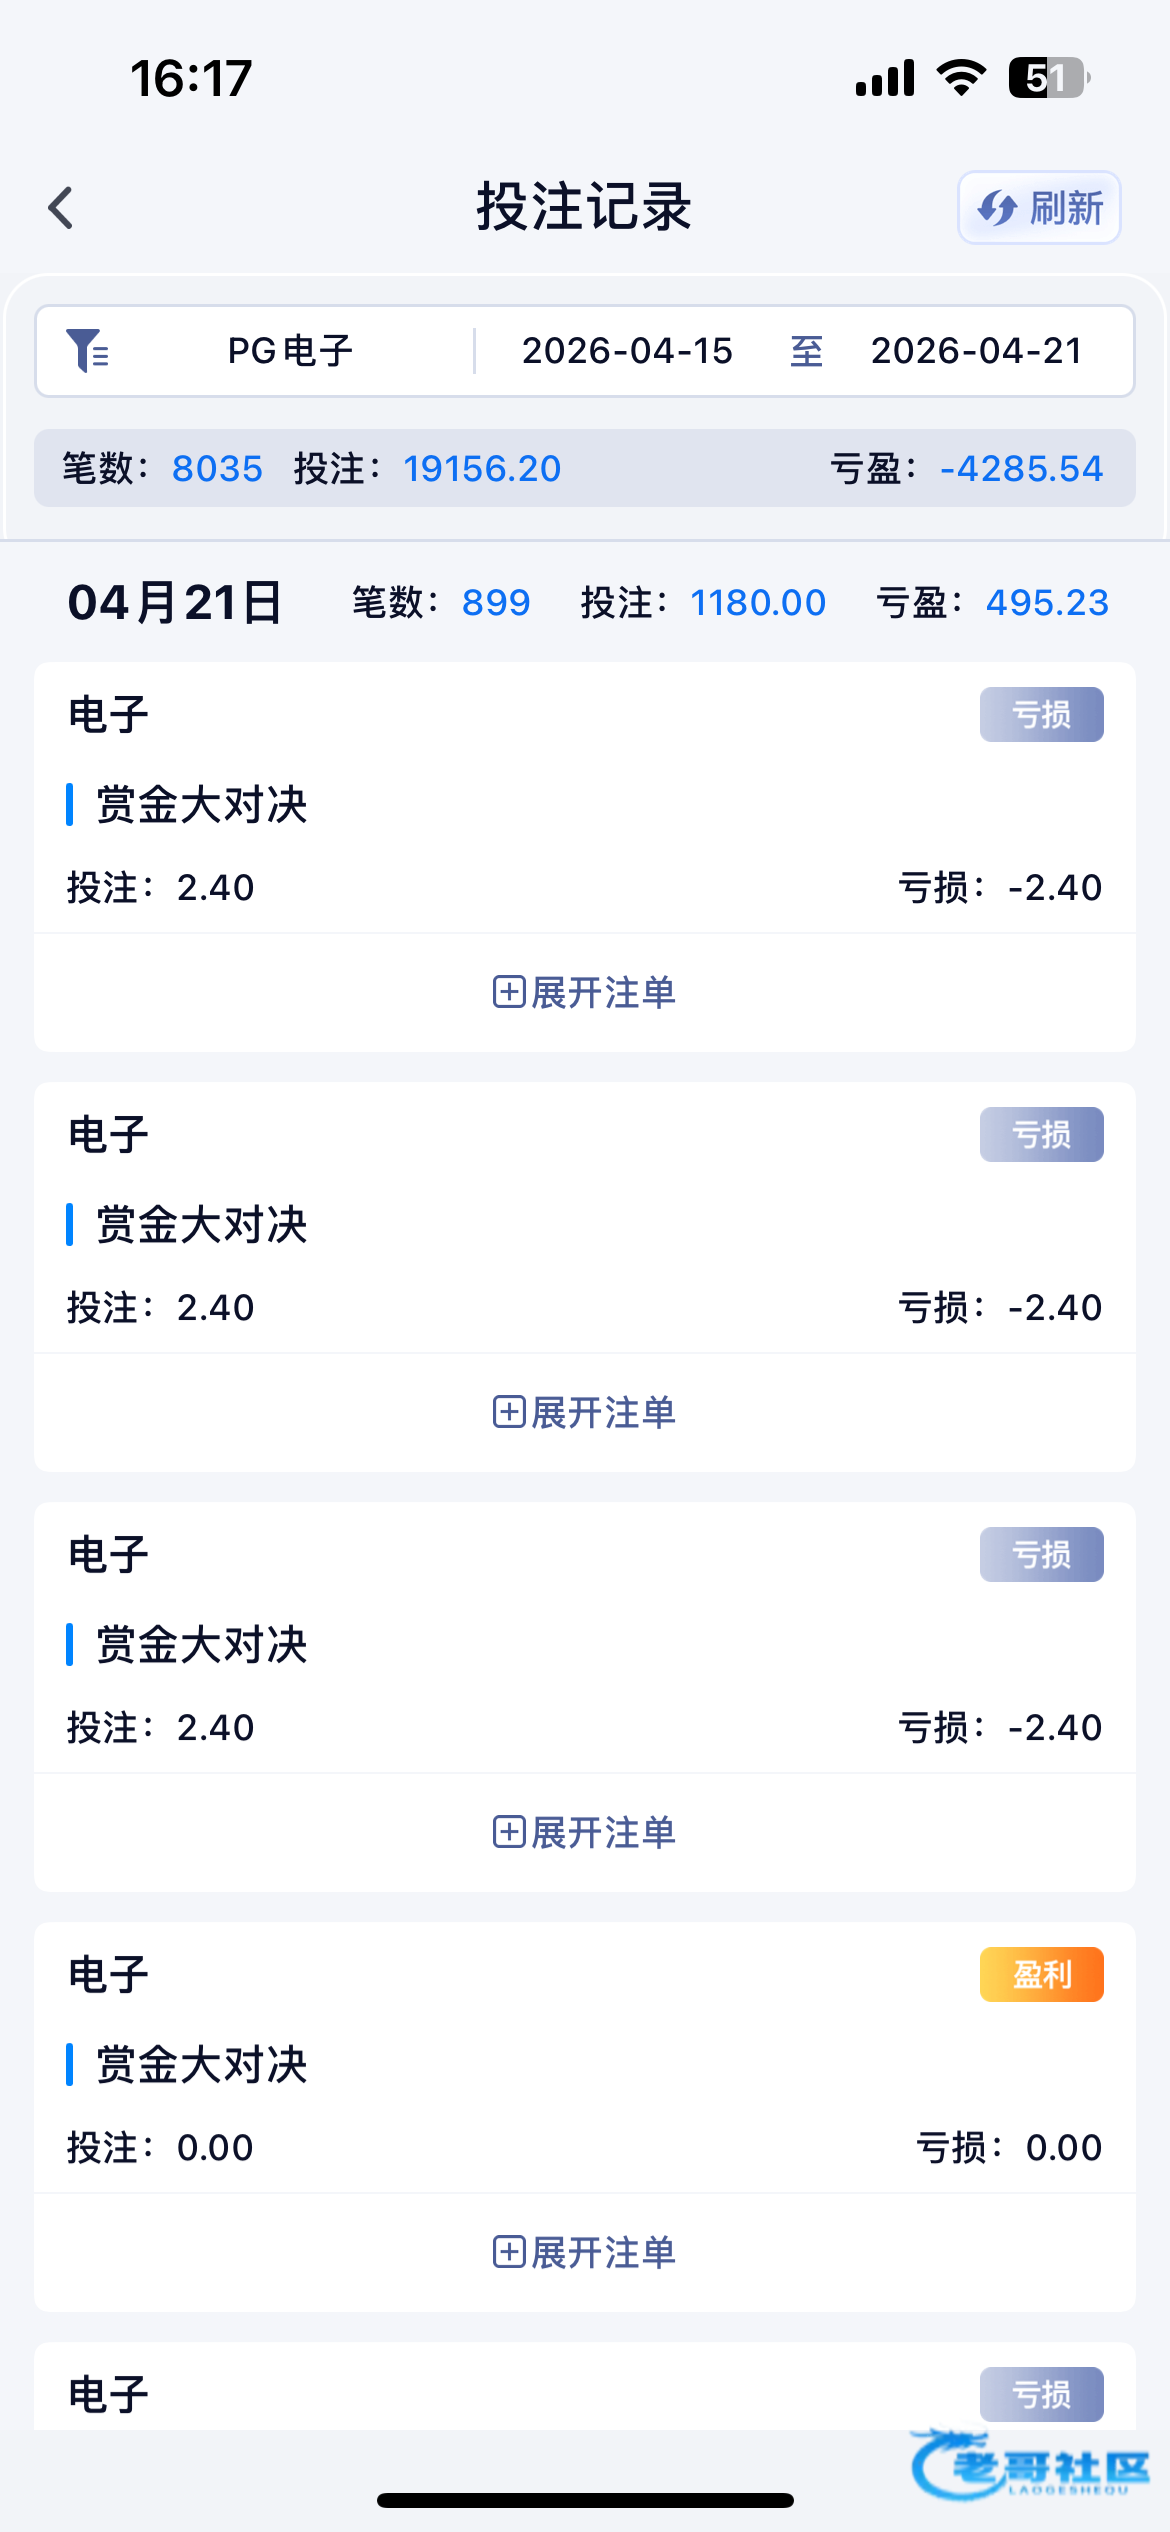Screen dimensions: 1170x2532
Task: Tap the Wi-Fi status icon
Action: click(x=961, y=78)
